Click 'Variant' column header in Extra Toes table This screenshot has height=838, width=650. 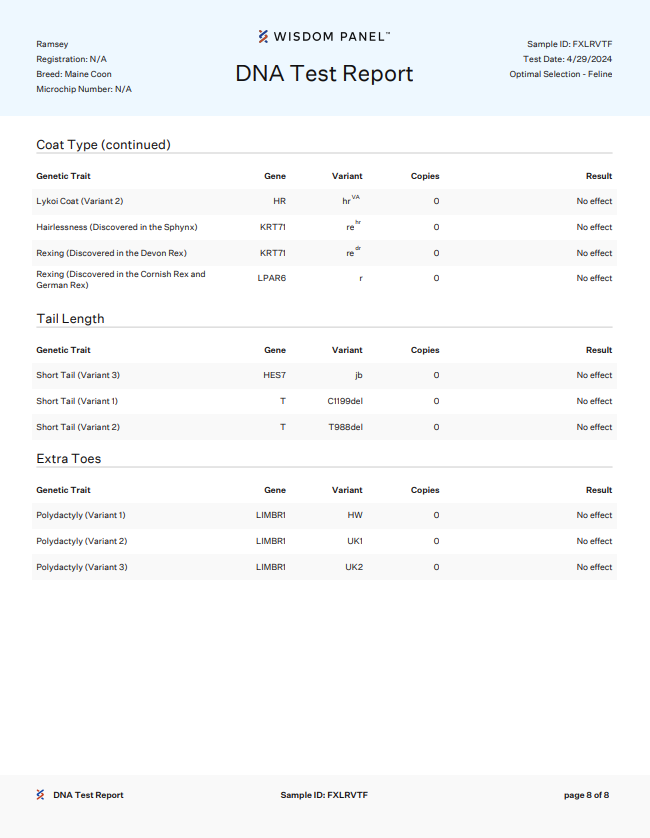347,490
